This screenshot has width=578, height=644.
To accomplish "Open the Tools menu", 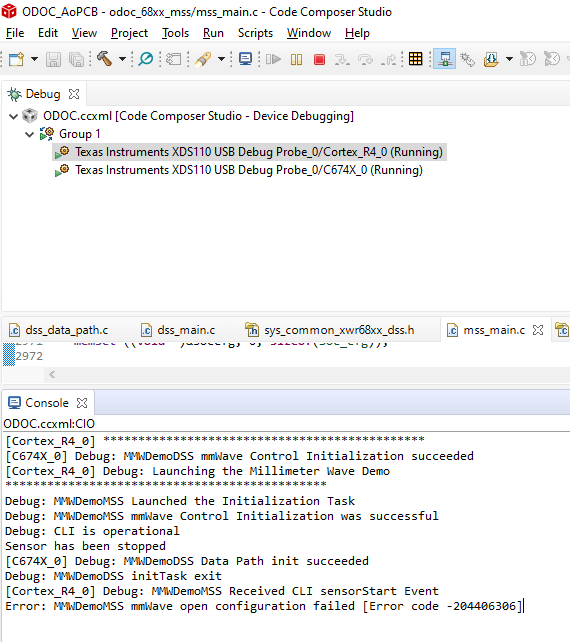I will [x=175, y=33].
